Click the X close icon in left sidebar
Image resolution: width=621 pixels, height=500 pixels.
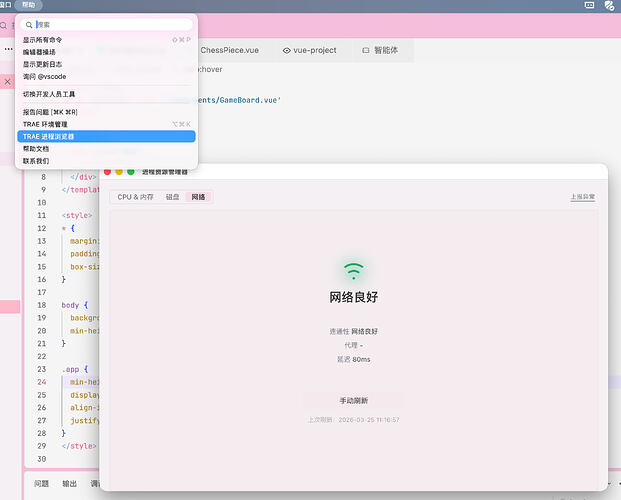pos(7,82)
